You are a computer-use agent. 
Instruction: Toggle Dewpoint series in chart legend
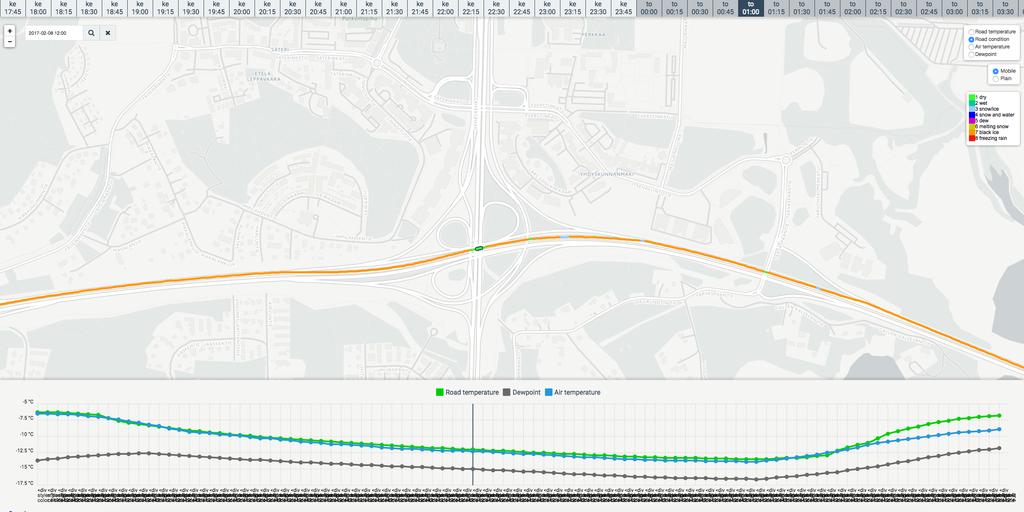coord(521,392)
